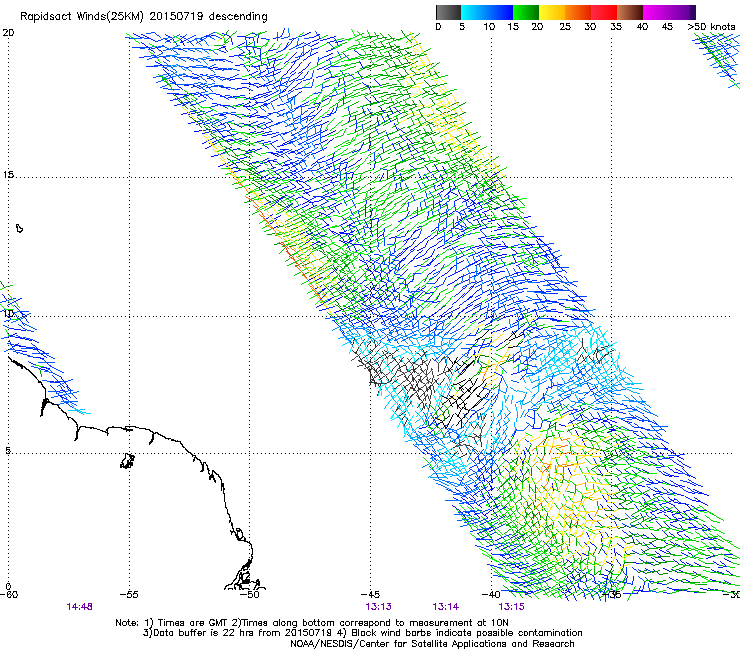Click the purple 13:15 pass time

pyautogui.click(x=511, y=607)
